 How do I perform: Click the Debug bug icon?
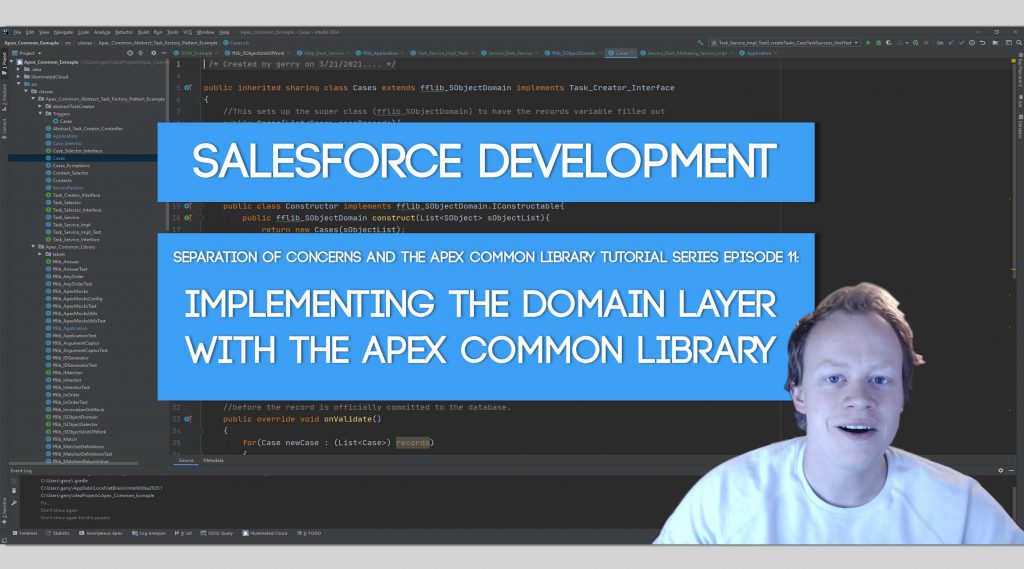point(878,42)
